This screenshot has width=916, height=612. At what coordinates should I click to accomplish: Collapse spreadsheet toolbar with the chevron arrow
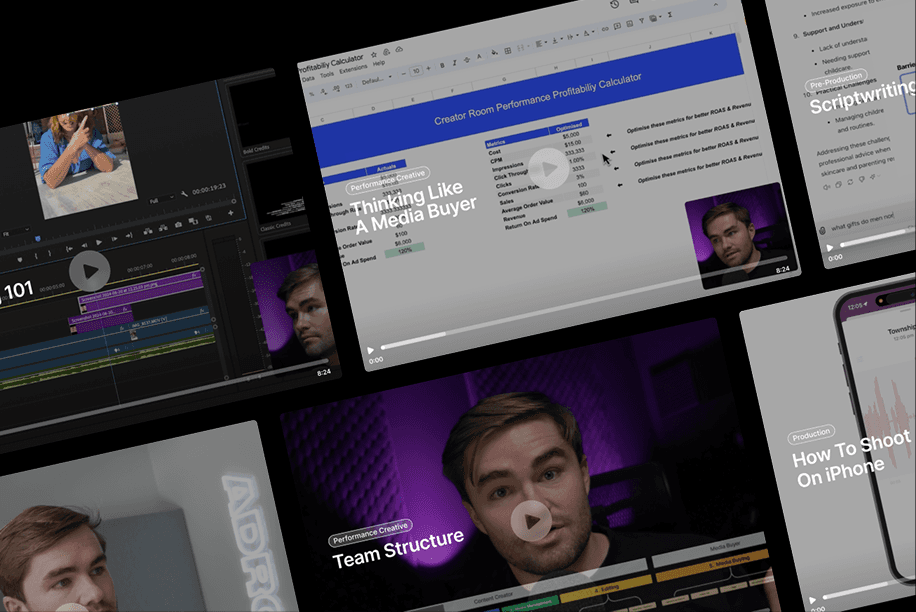point(716,4)
